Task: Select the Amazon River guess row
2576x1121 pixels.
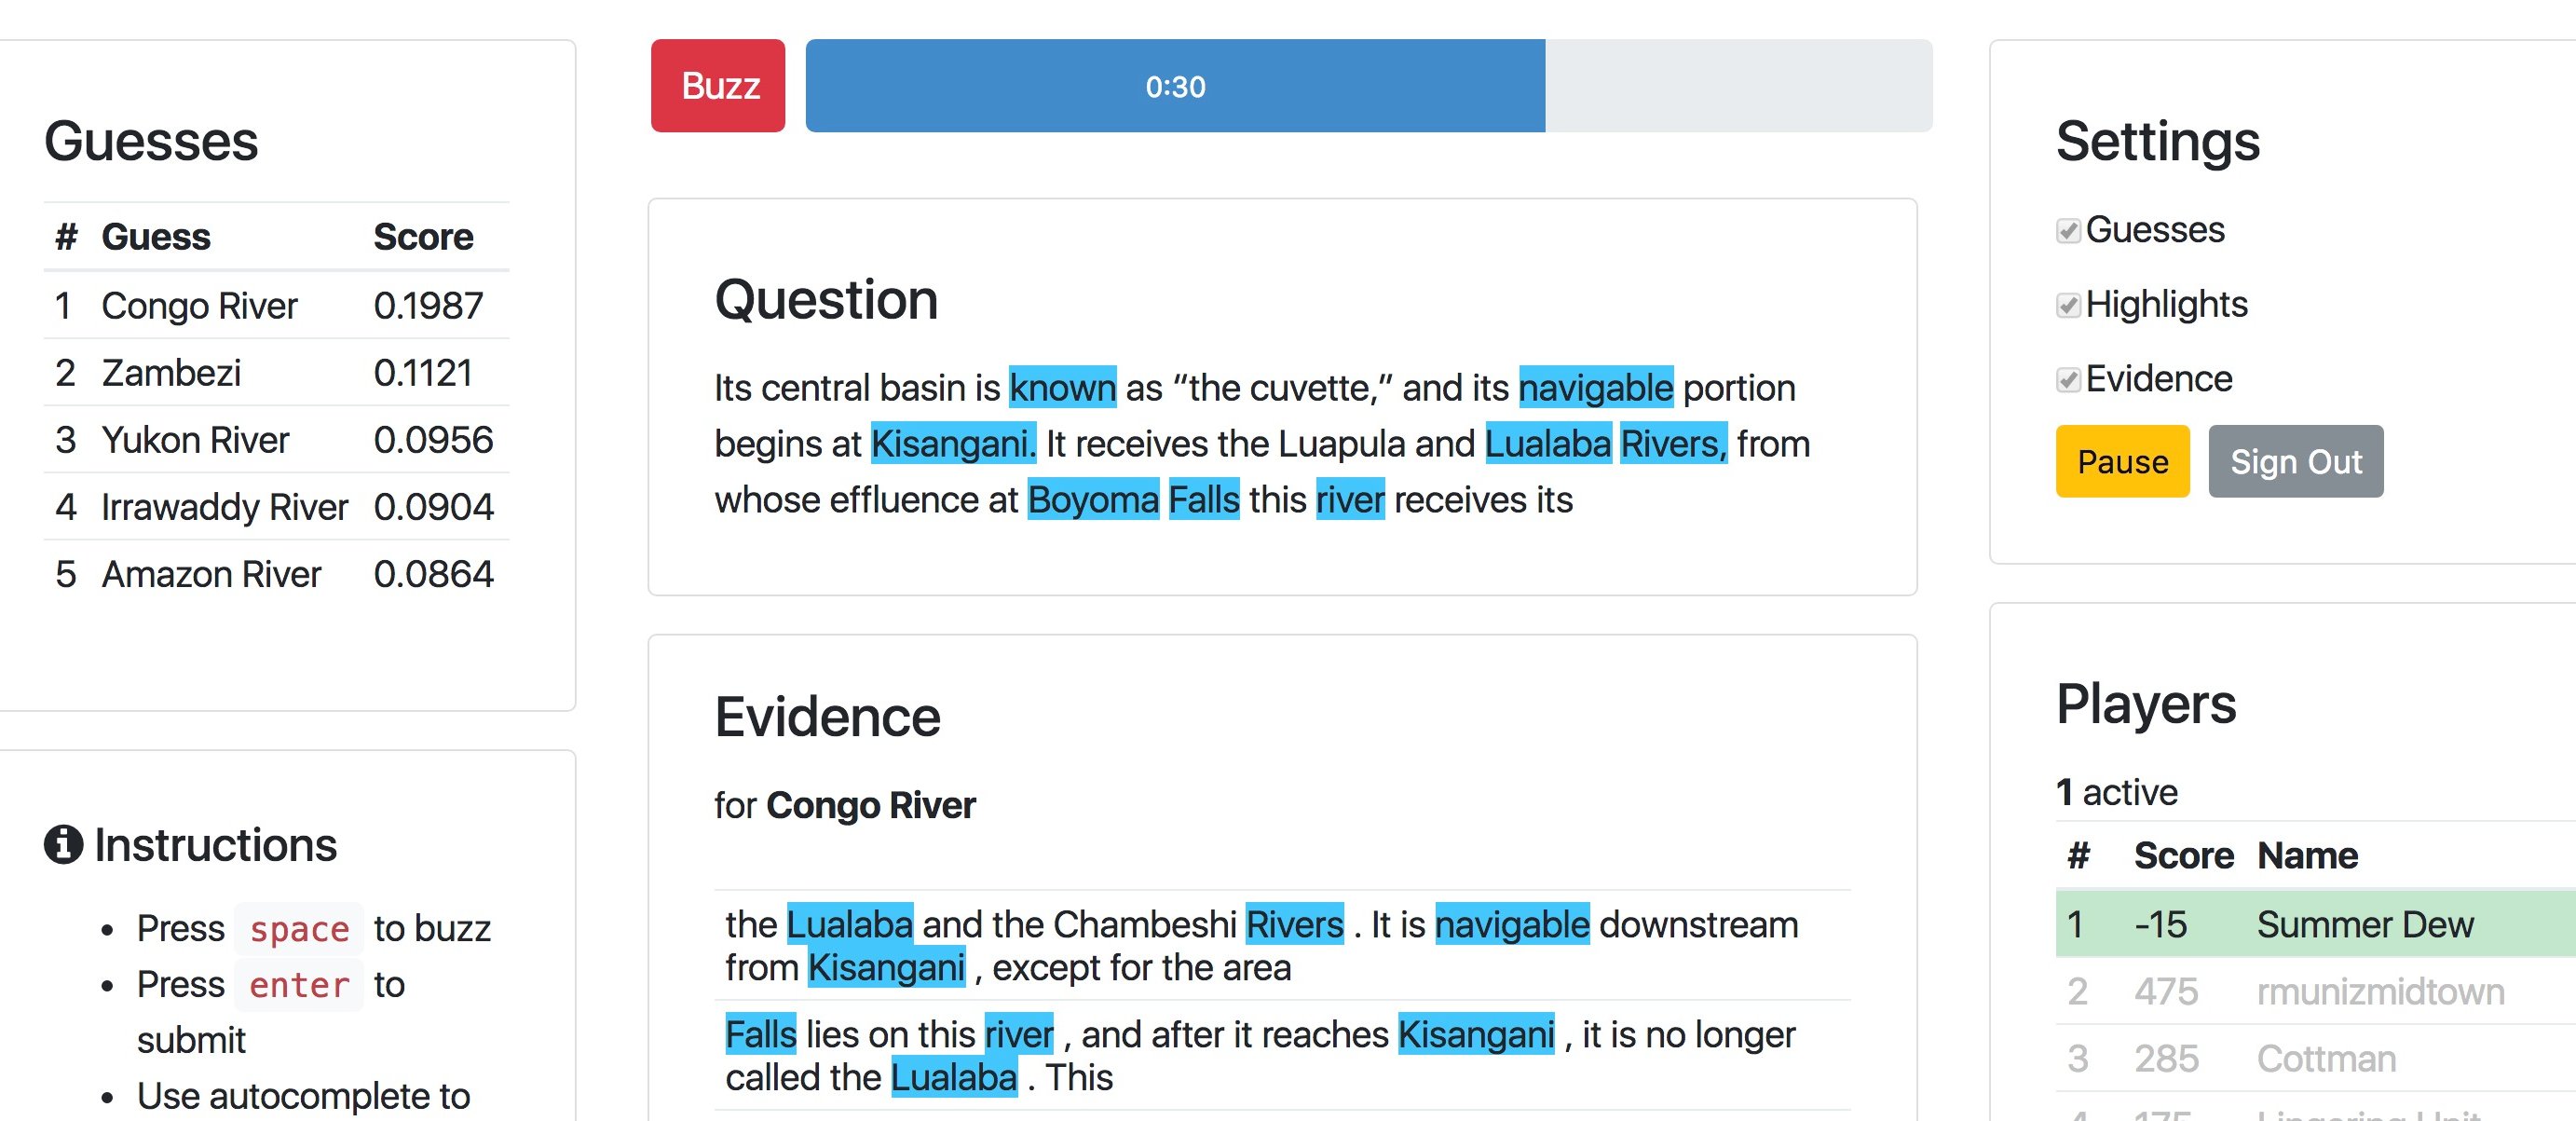Action: (275, 573)
